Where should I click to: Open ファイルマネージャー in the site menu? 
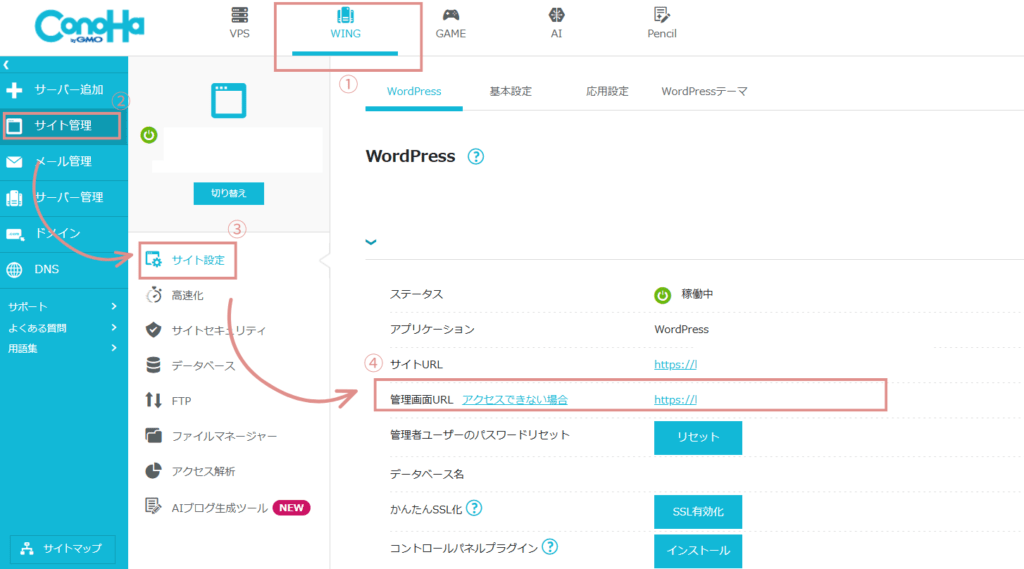pos(224,436)
